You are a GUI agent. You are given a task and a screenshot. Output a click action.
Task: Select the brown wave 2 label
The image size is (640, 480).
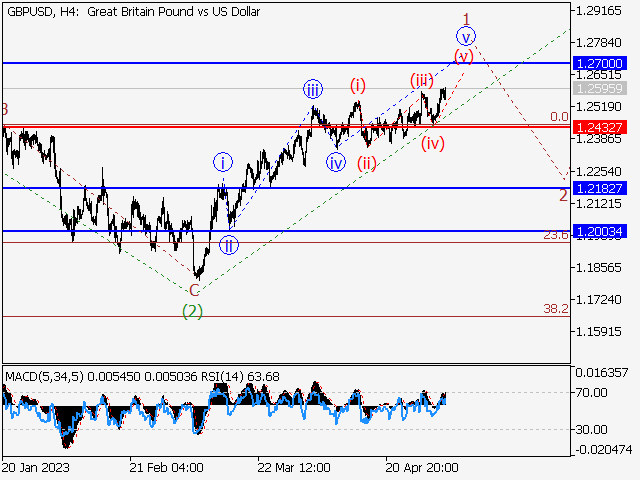click(x=563, y=196)
